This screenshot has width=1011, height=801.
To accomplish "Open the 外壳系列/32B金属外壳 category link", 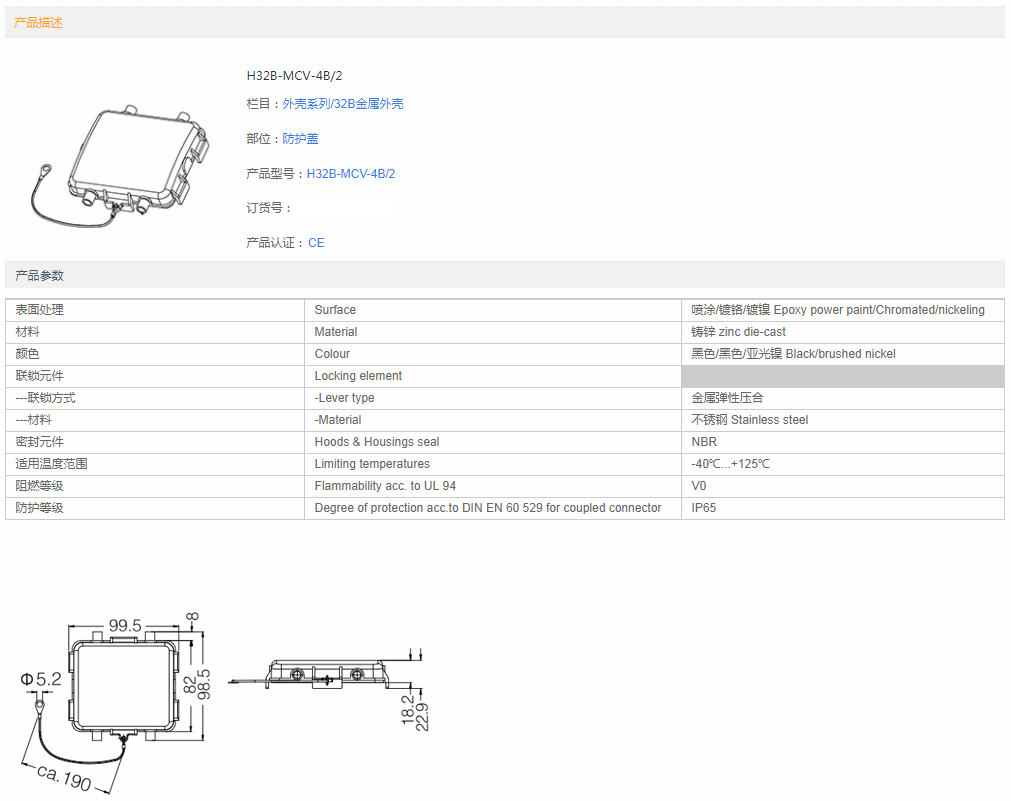I will [x=342, y=104].
